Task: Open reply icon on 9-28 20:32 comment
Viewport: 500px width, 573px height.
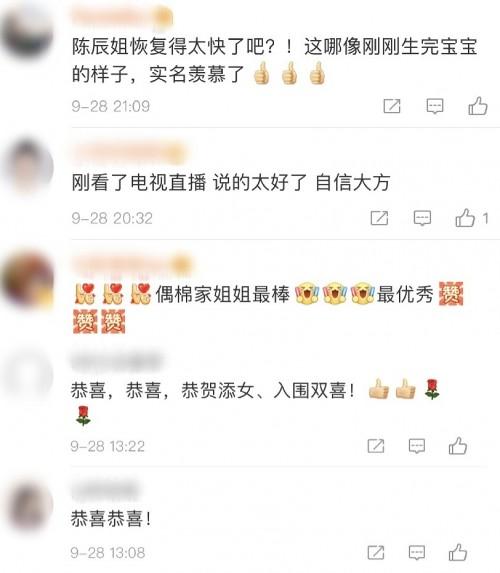Action: 422,219
